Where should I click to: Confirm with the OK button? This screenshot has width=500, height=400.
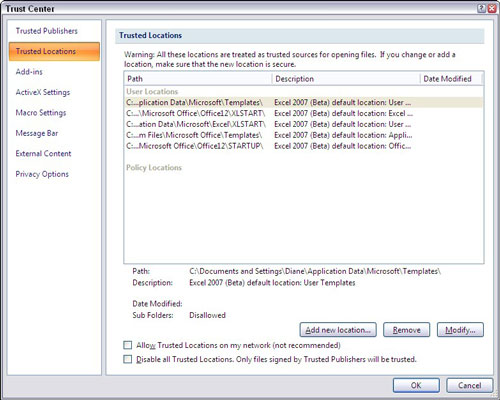coord(416,385)
